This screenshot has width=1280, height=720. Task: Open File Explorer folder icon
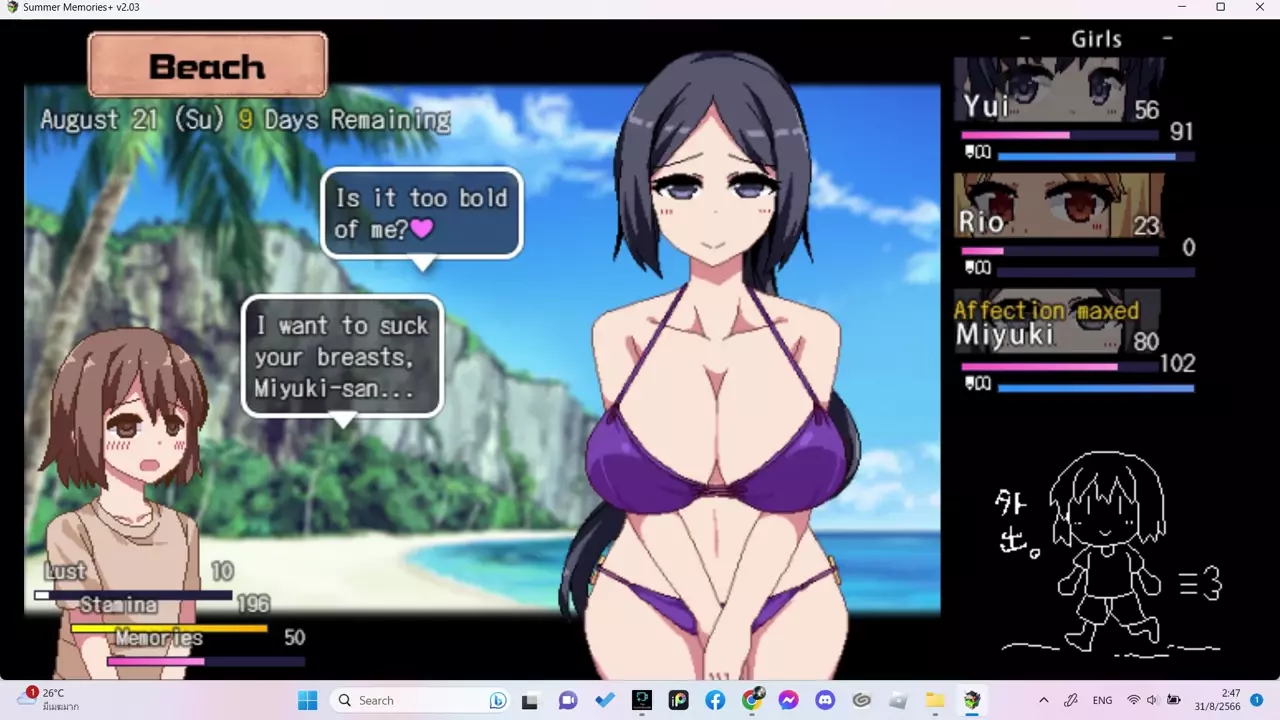(x=934, y=700)
